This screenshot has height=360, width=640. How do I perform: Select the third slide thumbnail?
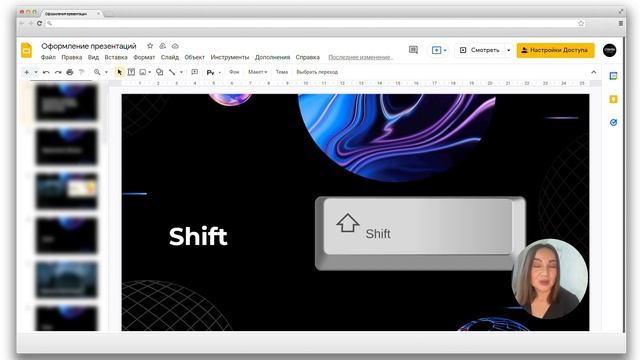[67, 191]
